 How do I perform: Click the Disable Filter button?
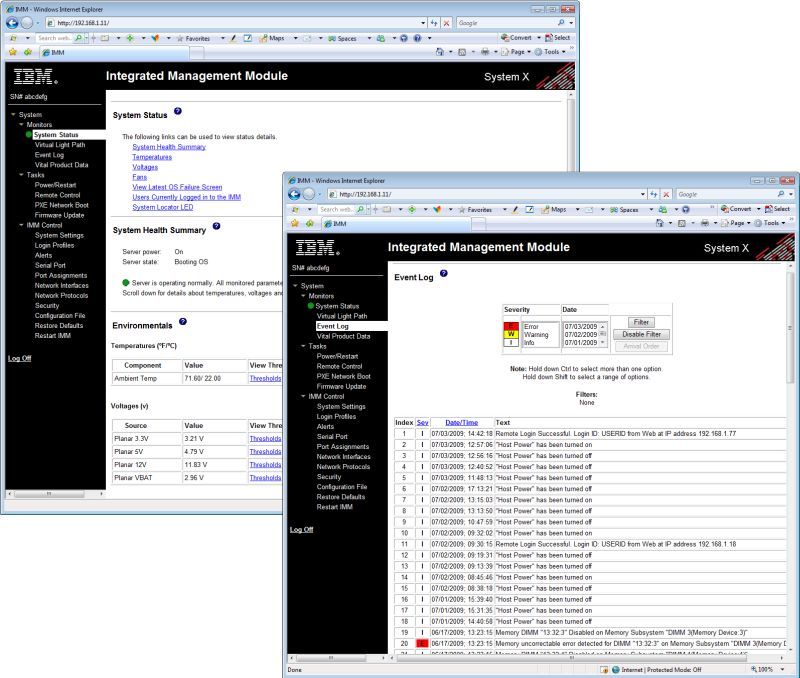coord(641,335)
